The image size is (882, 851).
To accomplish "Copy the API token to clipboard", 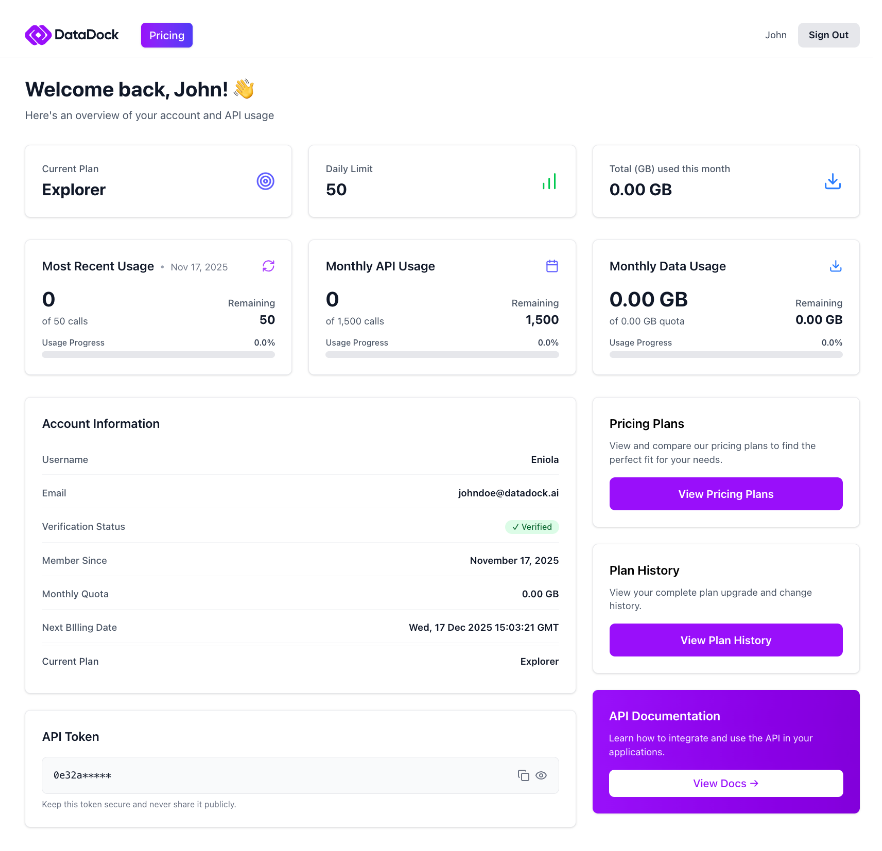I will (x=523, y=775).
